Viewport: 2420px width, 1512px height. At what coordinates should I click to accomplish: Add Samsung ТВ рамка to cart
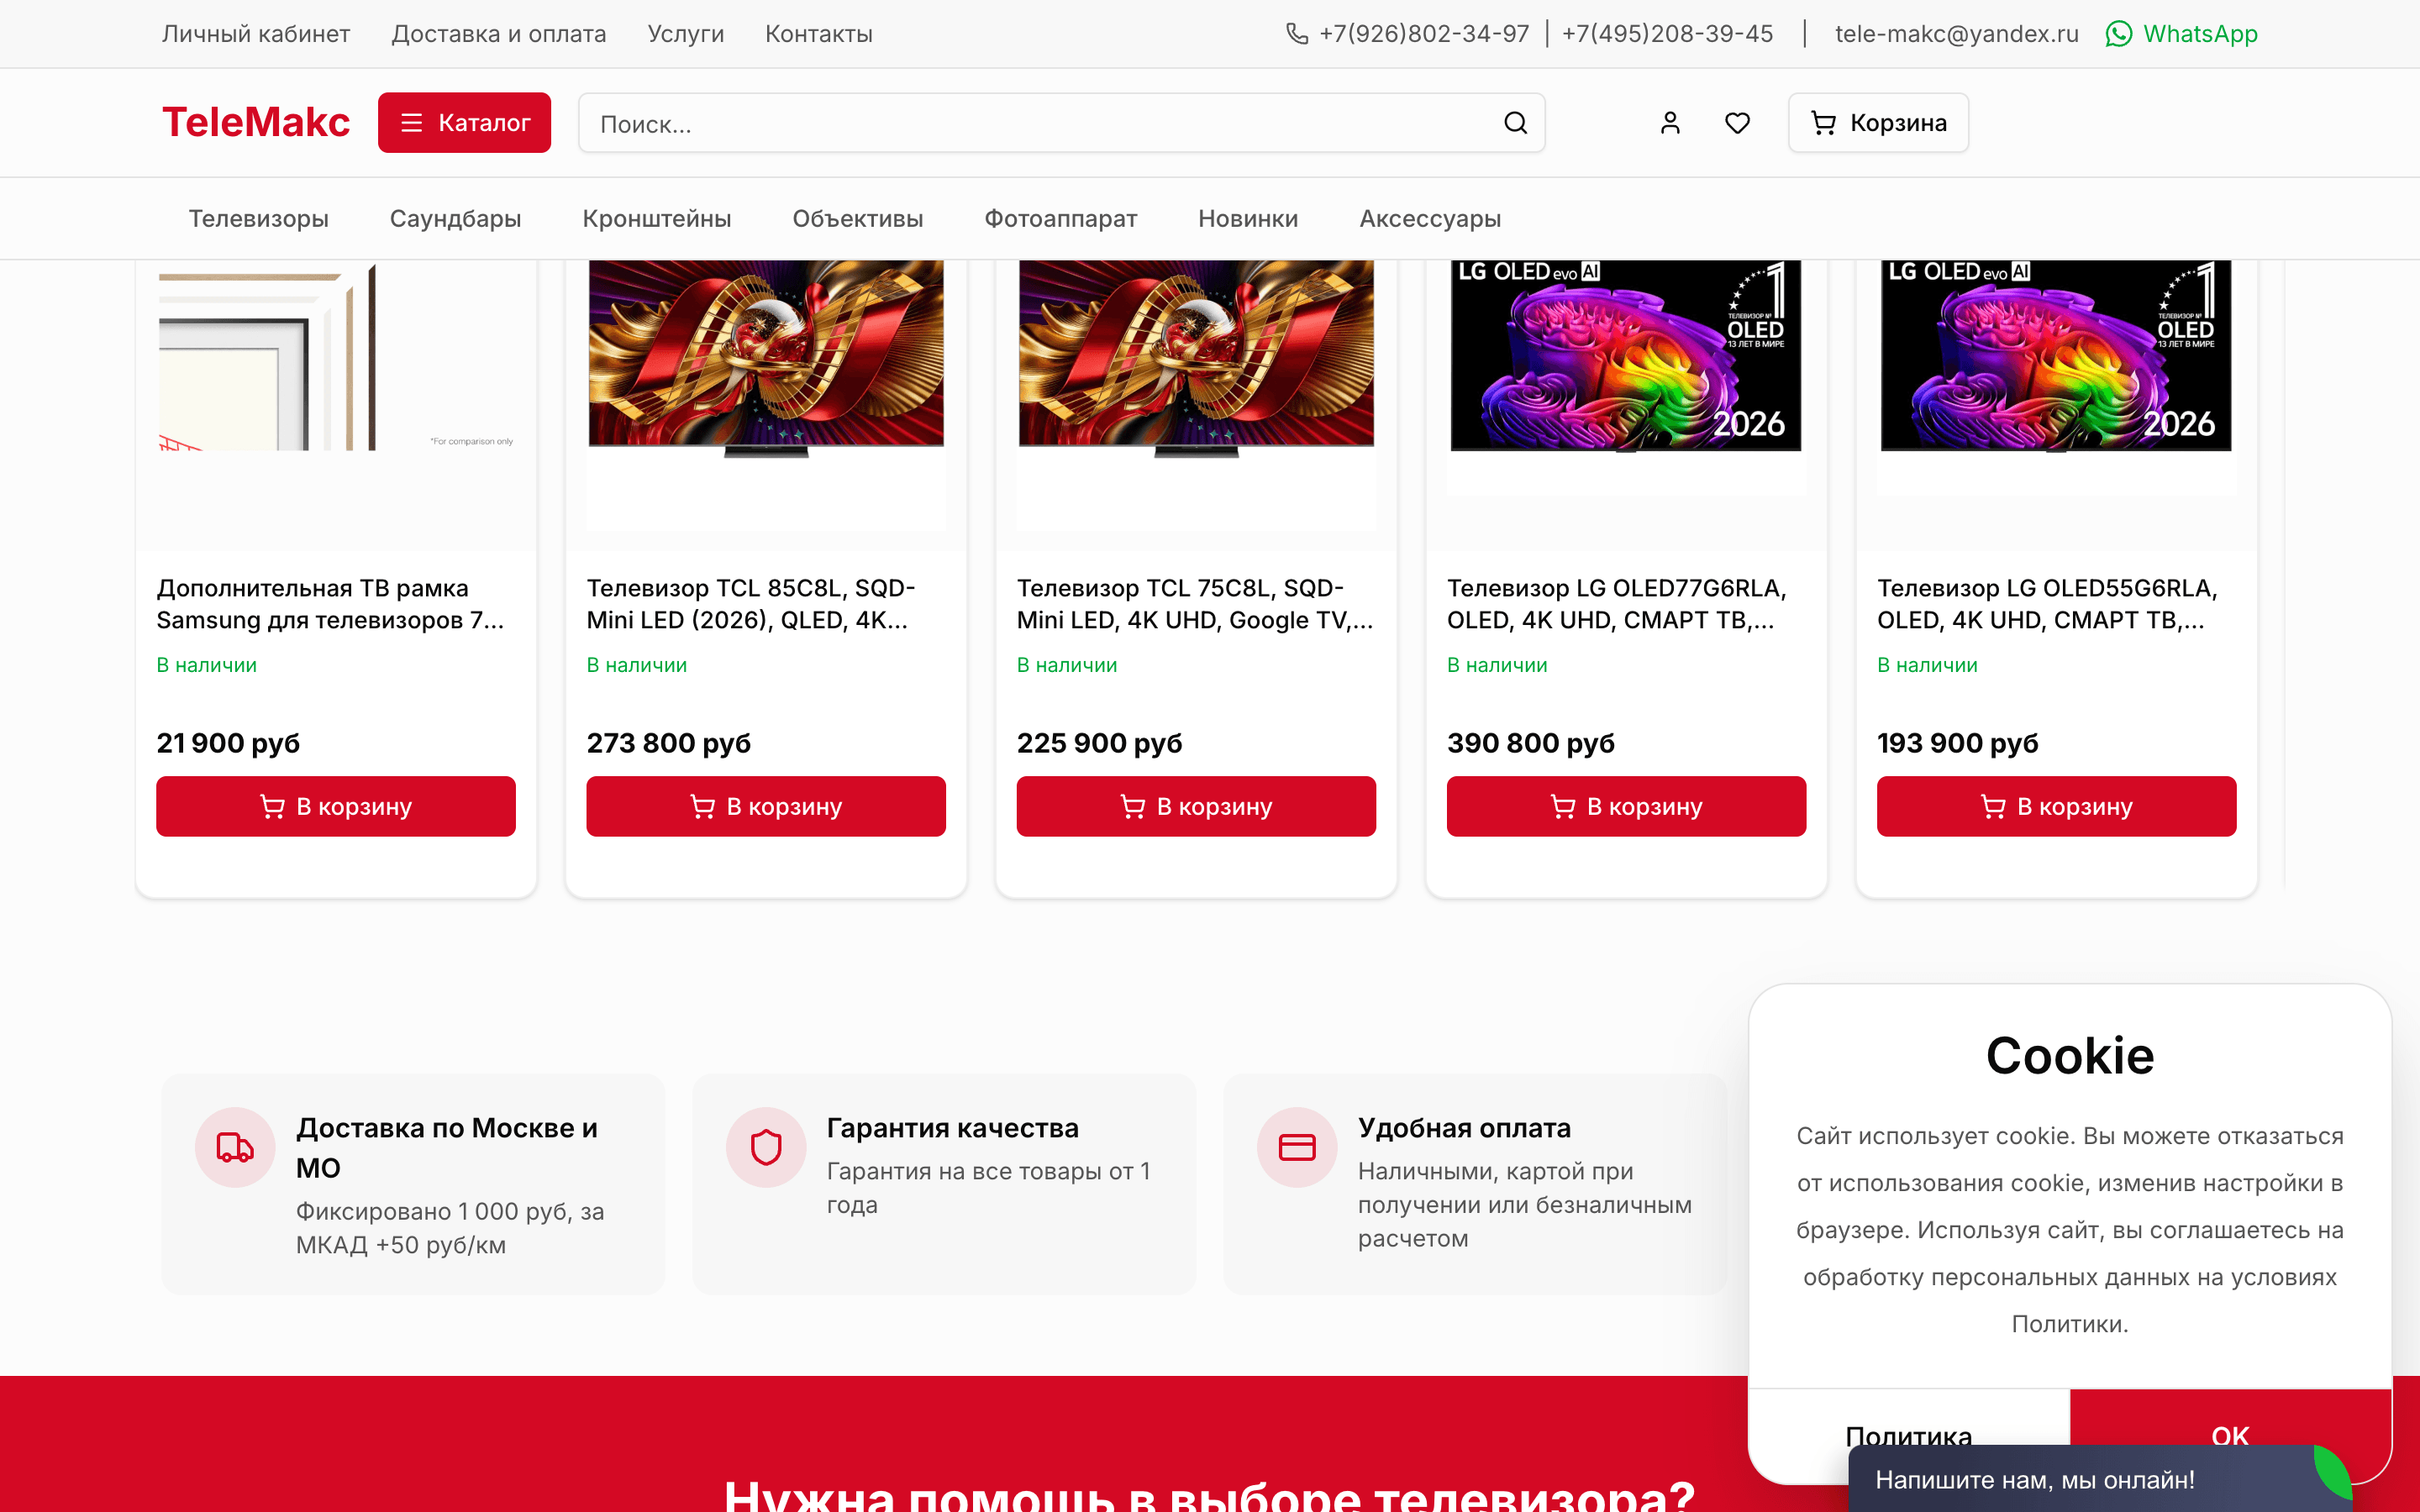point(336,806)
